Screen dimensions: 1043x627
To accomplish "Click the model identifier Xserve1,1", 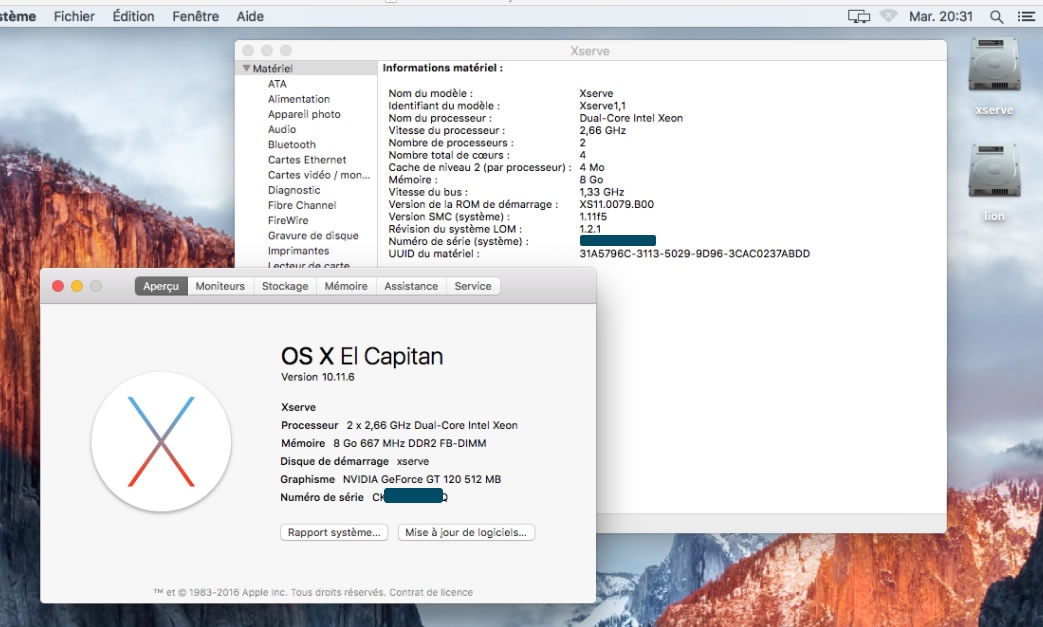I will click(x=603, y=106).
